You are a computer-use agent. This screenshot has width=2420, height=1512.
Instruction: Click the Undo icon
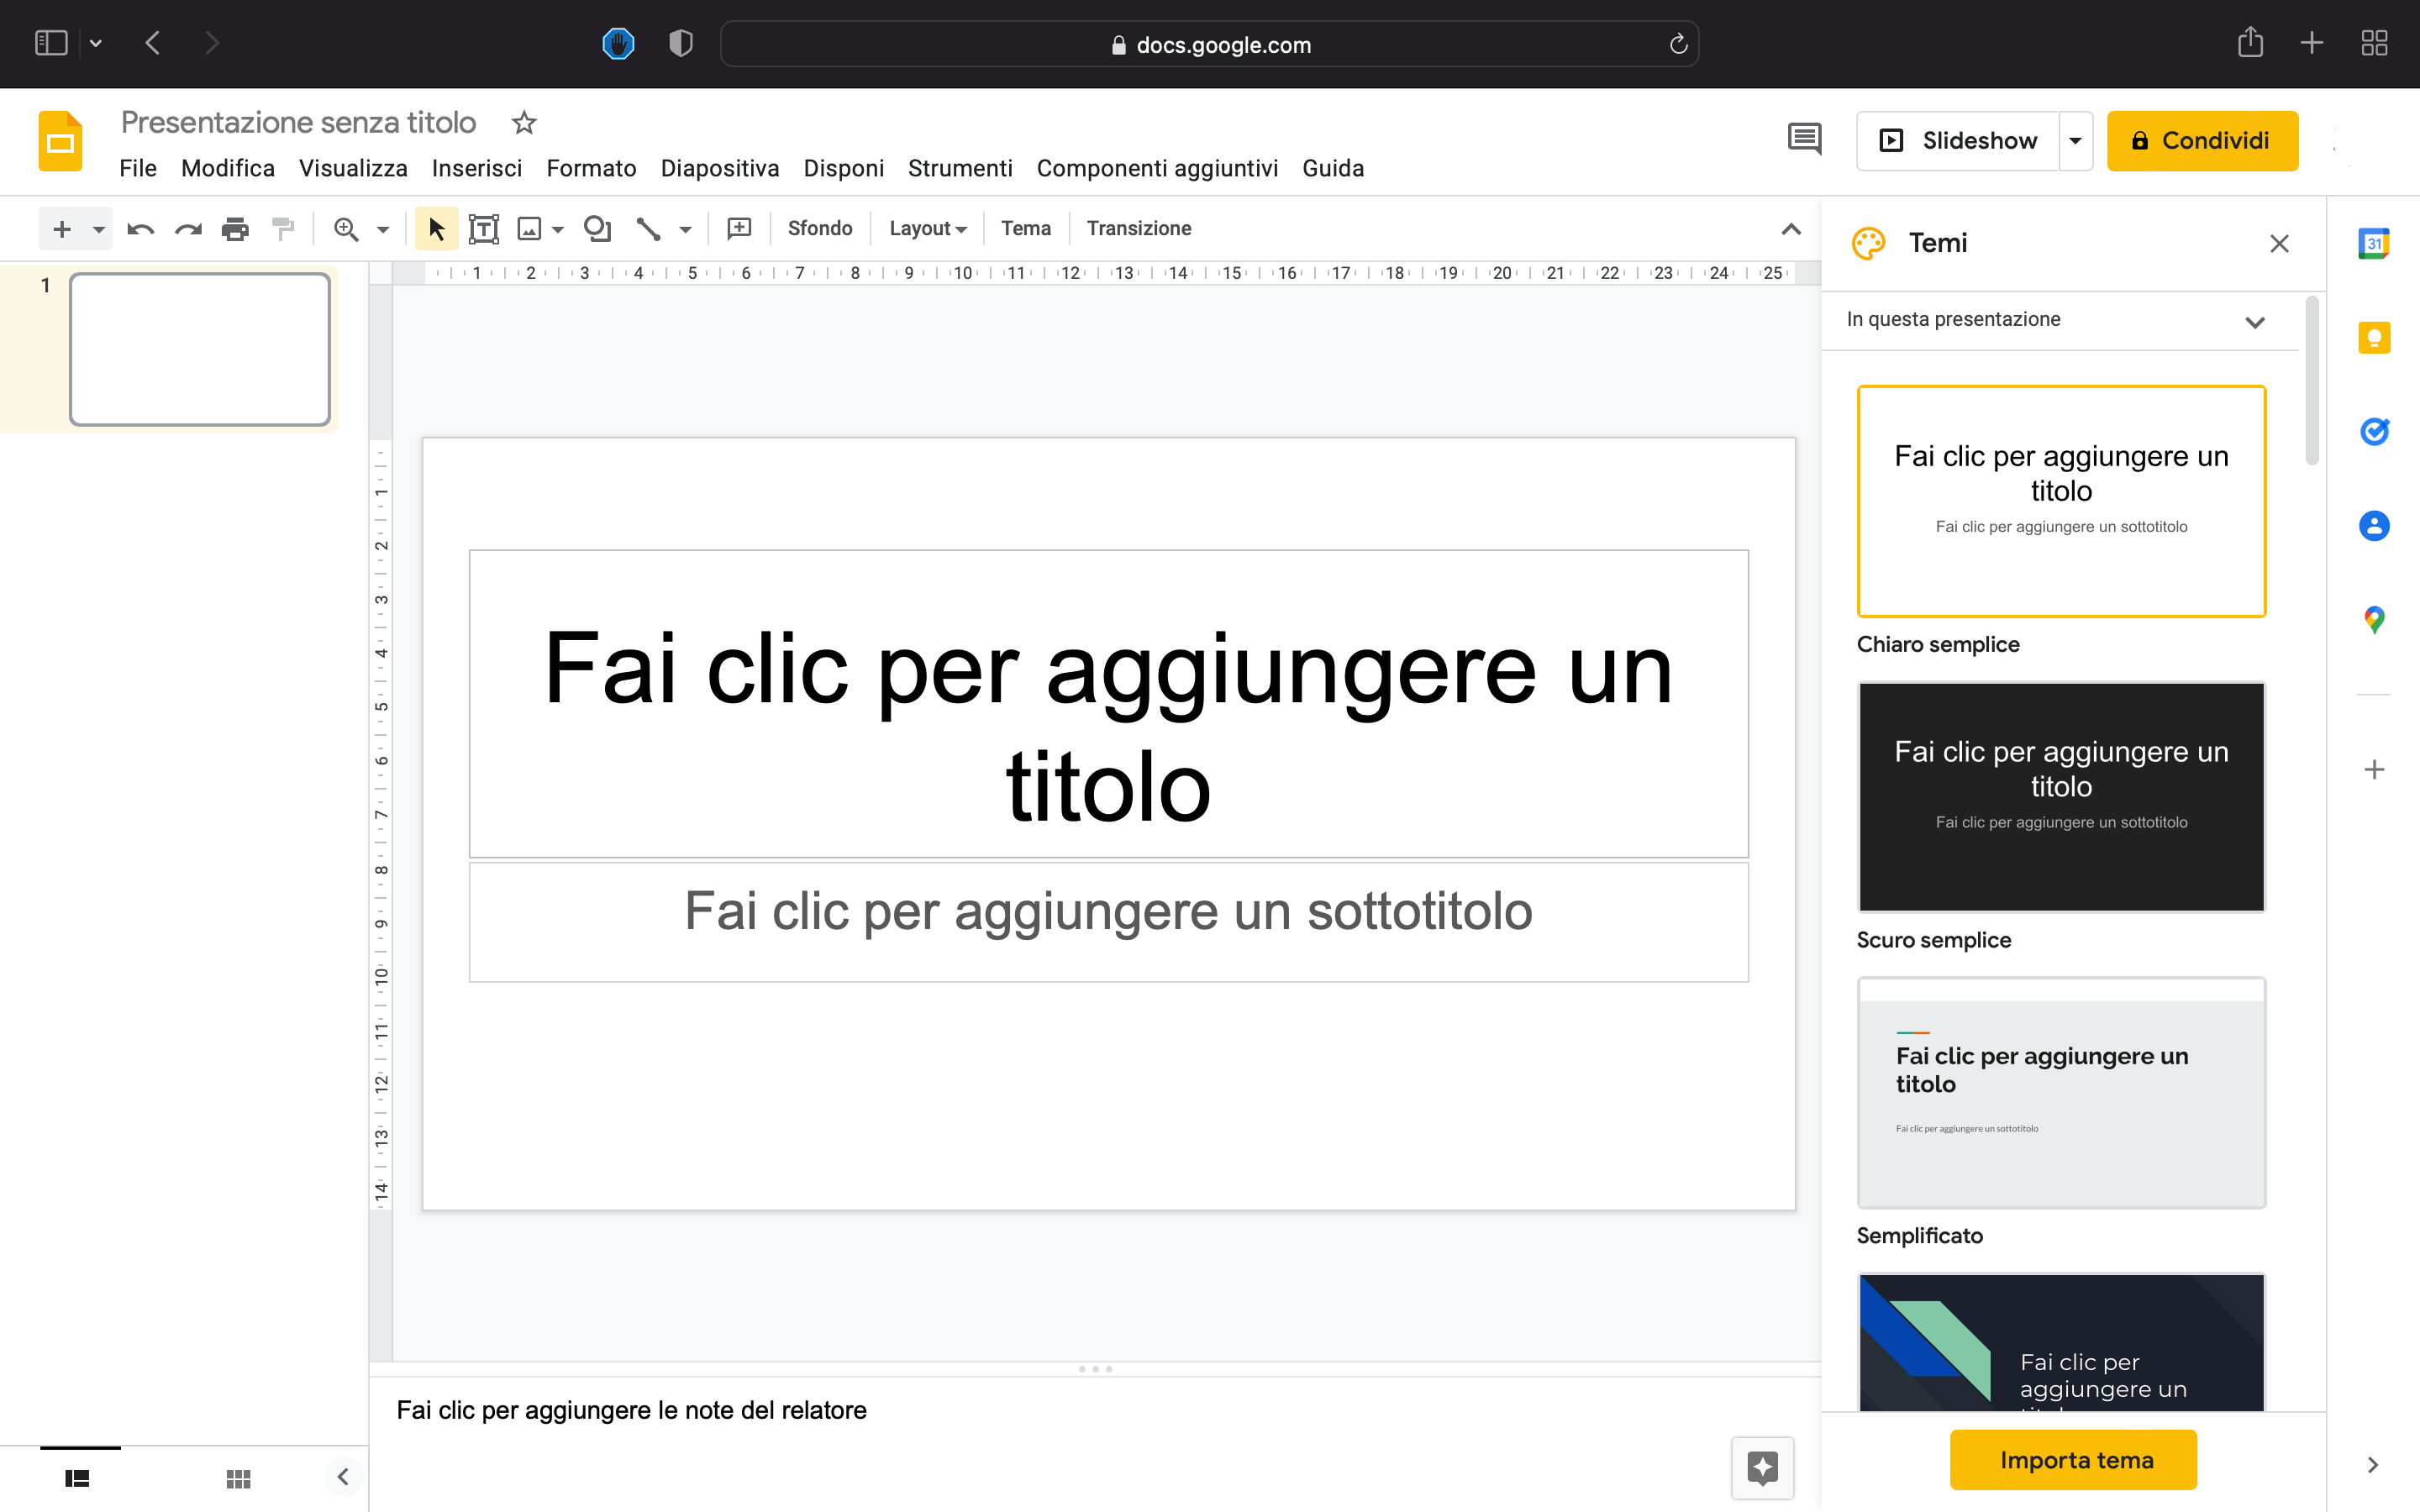(139, 228)
